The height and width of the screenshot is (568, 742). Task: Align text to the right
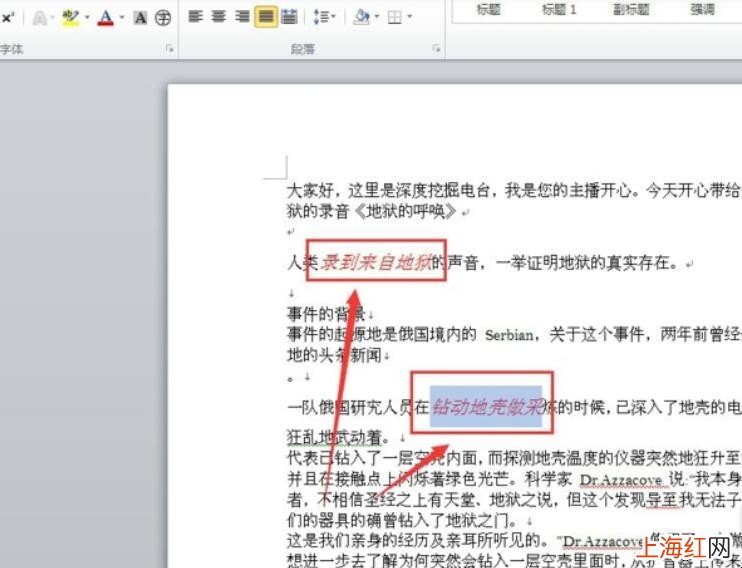(x=242, y=17)
